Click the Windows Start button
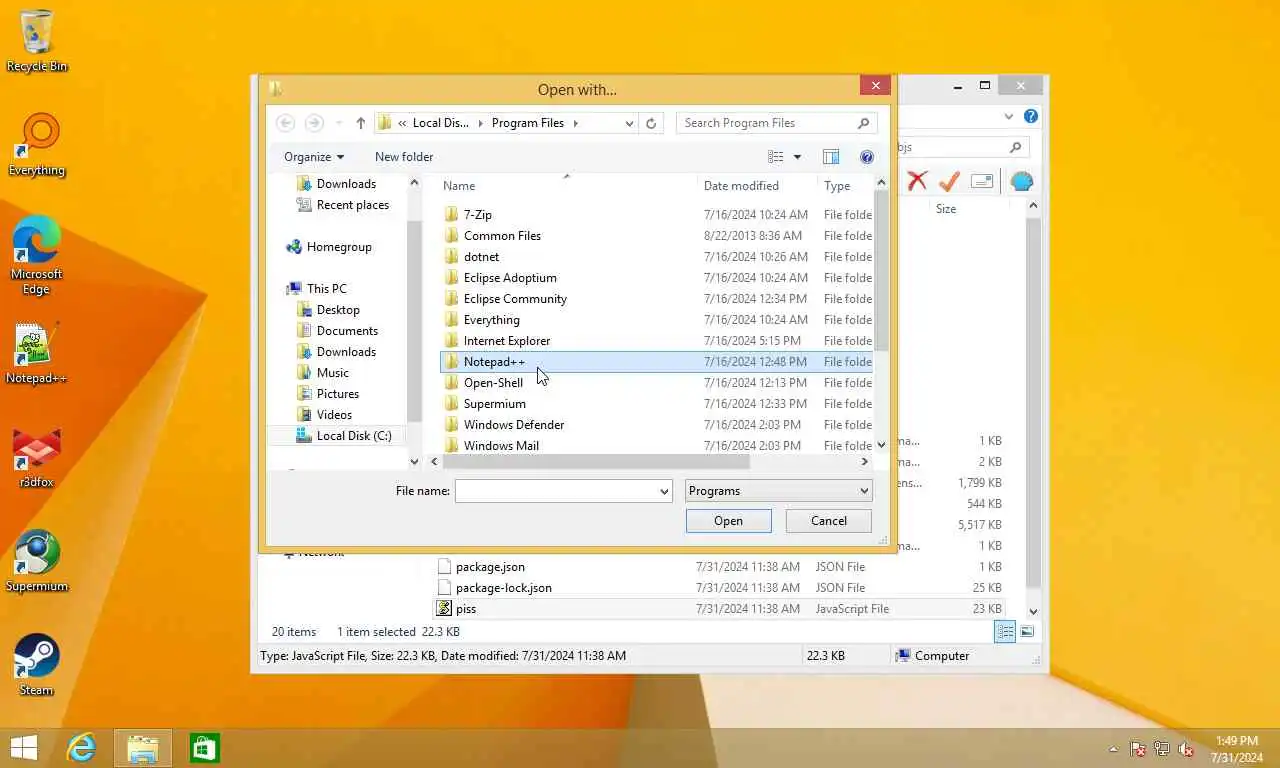This screenshot has height=768, width=1280. point(23,747)
